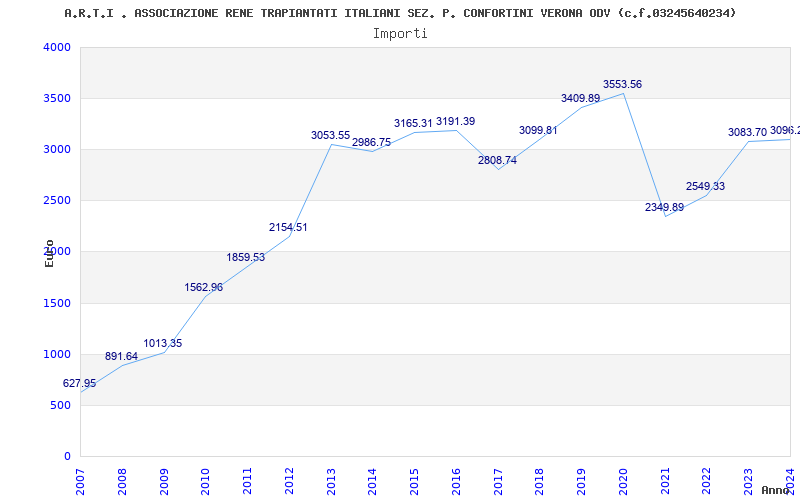The width and height of the screenshot is (800, 500).
Task: Click x-axis year 2007
Action: [80, 482]
